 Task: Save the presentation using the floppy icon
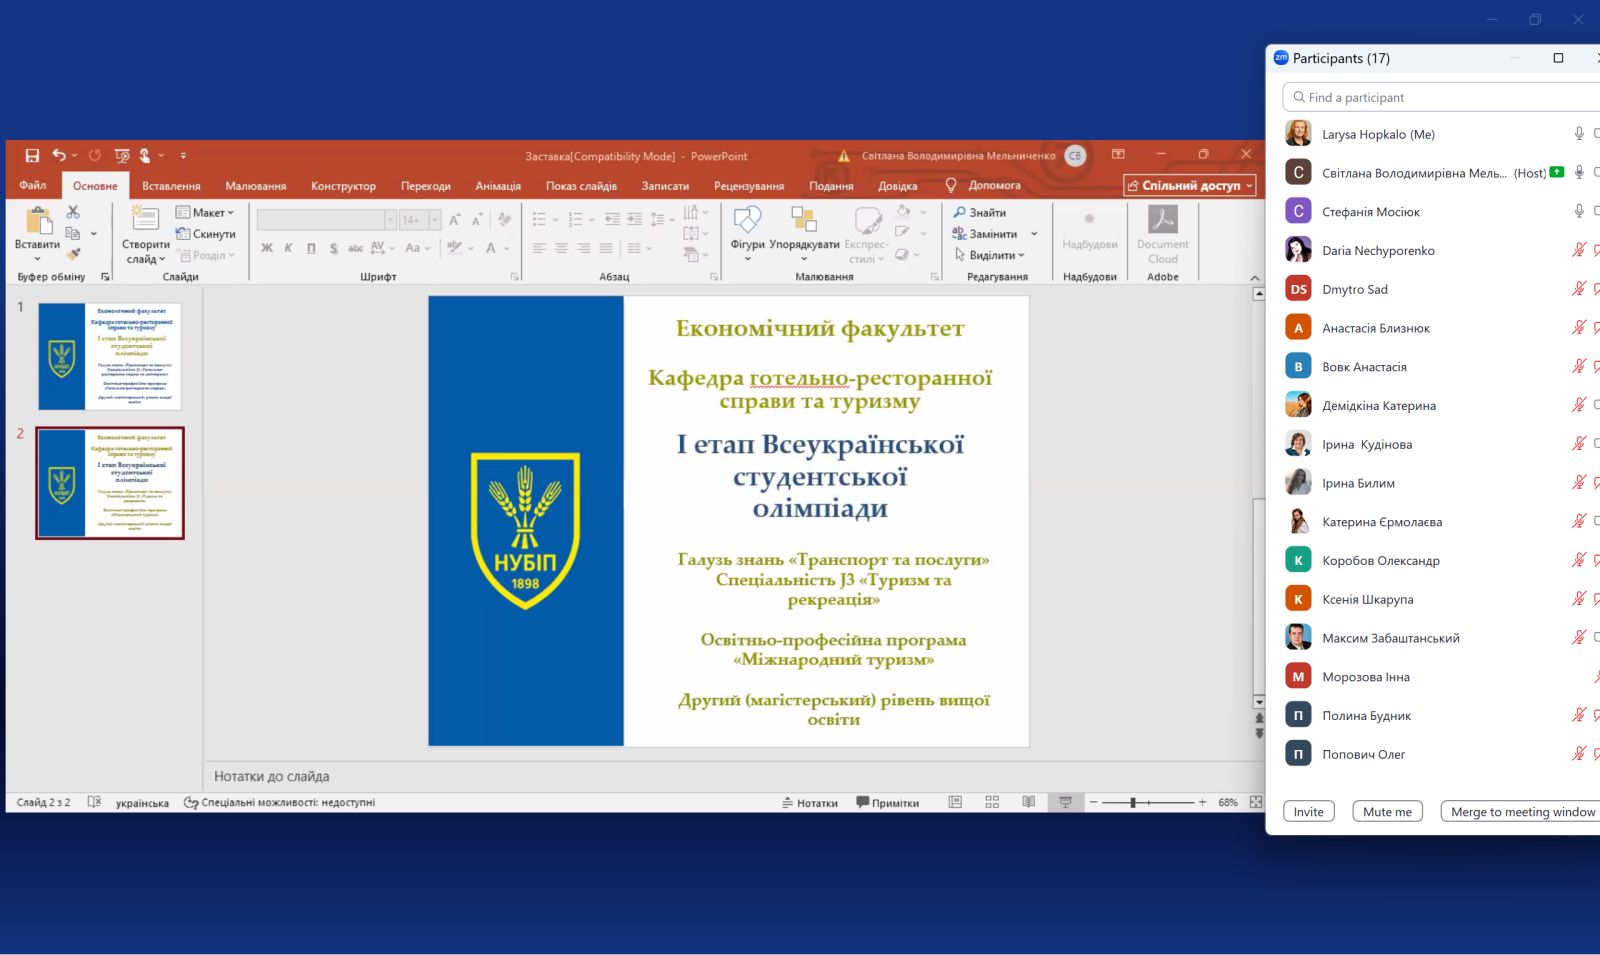click(x=32, y=156)
